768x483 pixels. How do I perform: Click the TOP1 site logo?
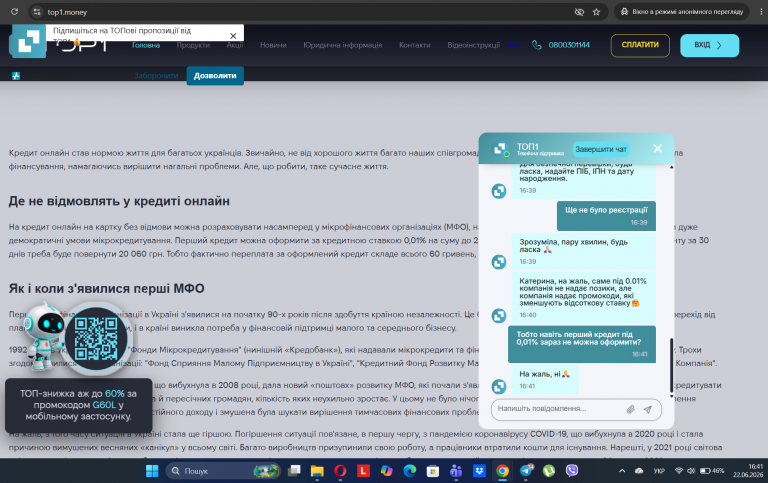coord(27,42)
